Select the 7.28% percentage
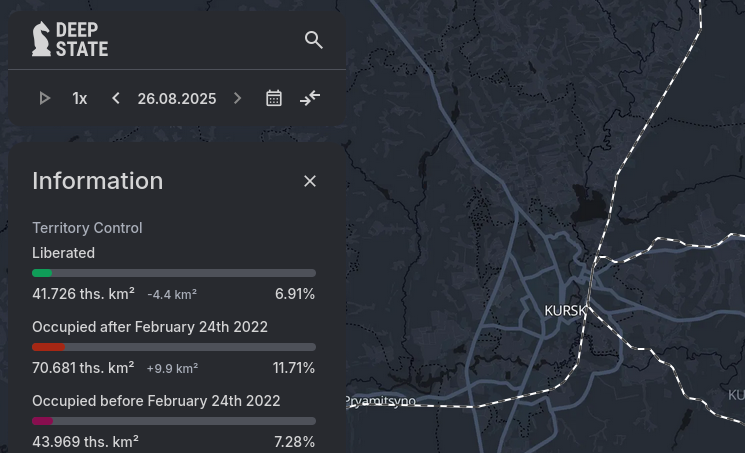 pyautogui.click(x=295, y=442)
